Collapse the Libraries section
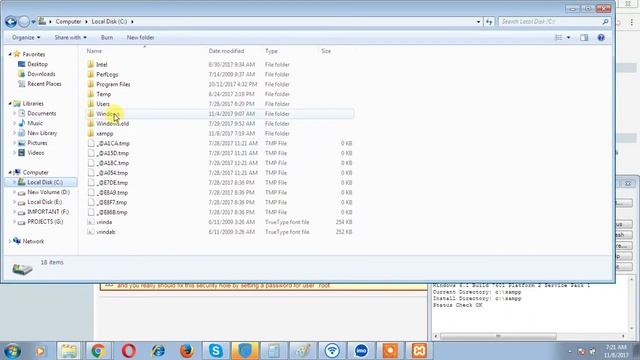This screenshot has height=360, width=640. [10, 104]
